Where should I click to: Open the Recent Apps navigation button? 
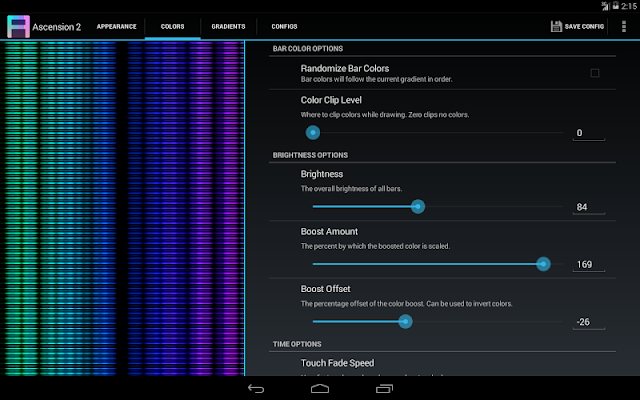tap(384, 389)
